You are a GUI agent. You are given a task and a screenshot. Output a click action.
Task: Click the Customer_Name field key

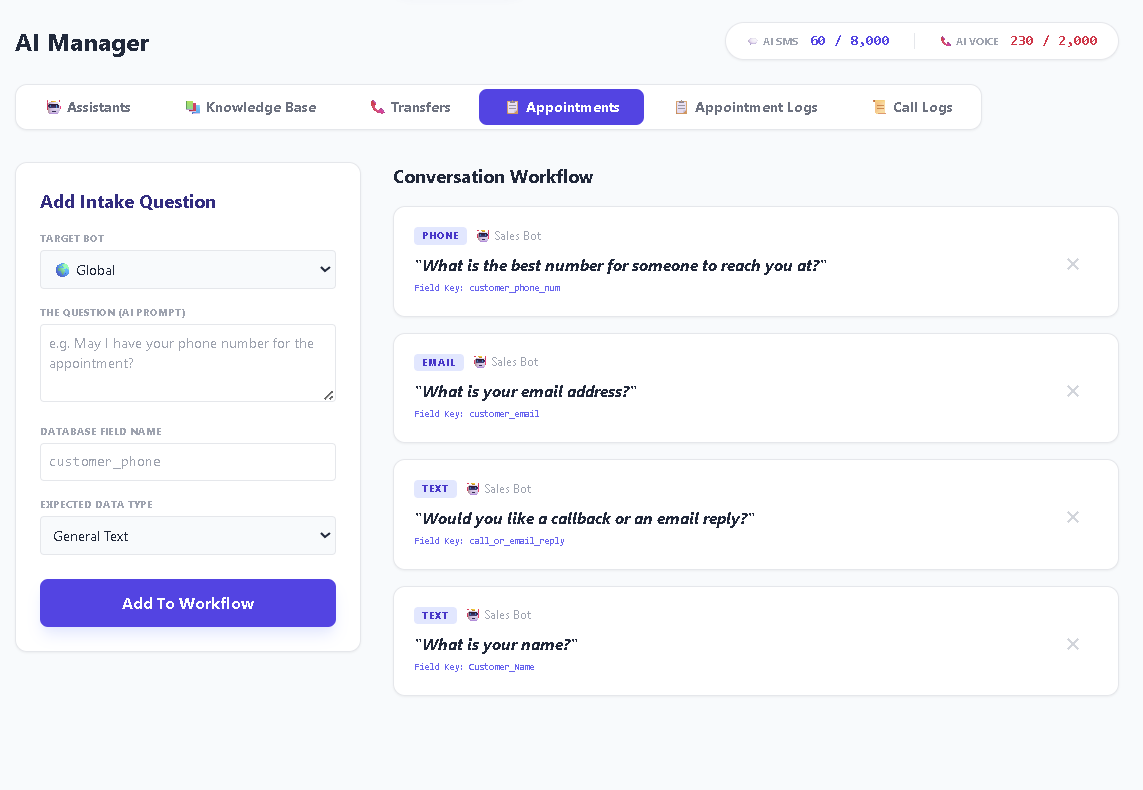[x=502, y=667]
